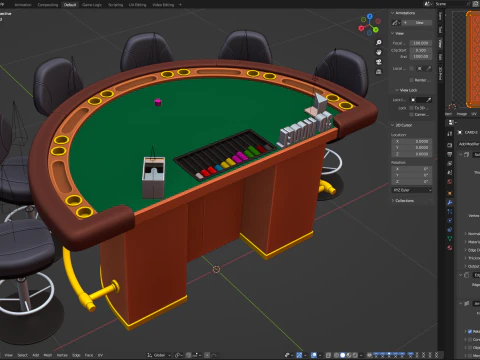Open the viewport shading options dropdown arrow
480x360 pixels.
tap(361, 355)
